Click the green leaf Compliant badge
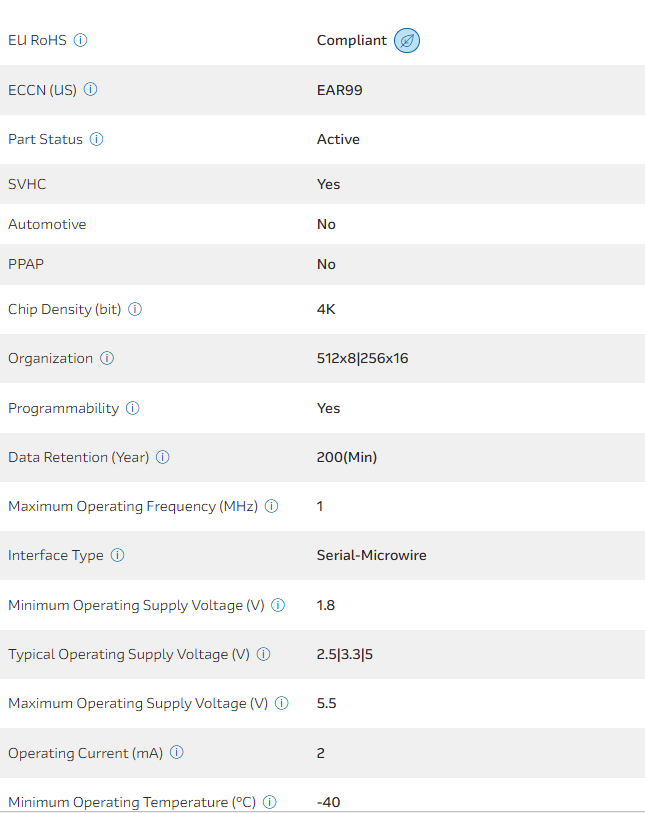This screenshot has width=645, height=813. (407, 41)
